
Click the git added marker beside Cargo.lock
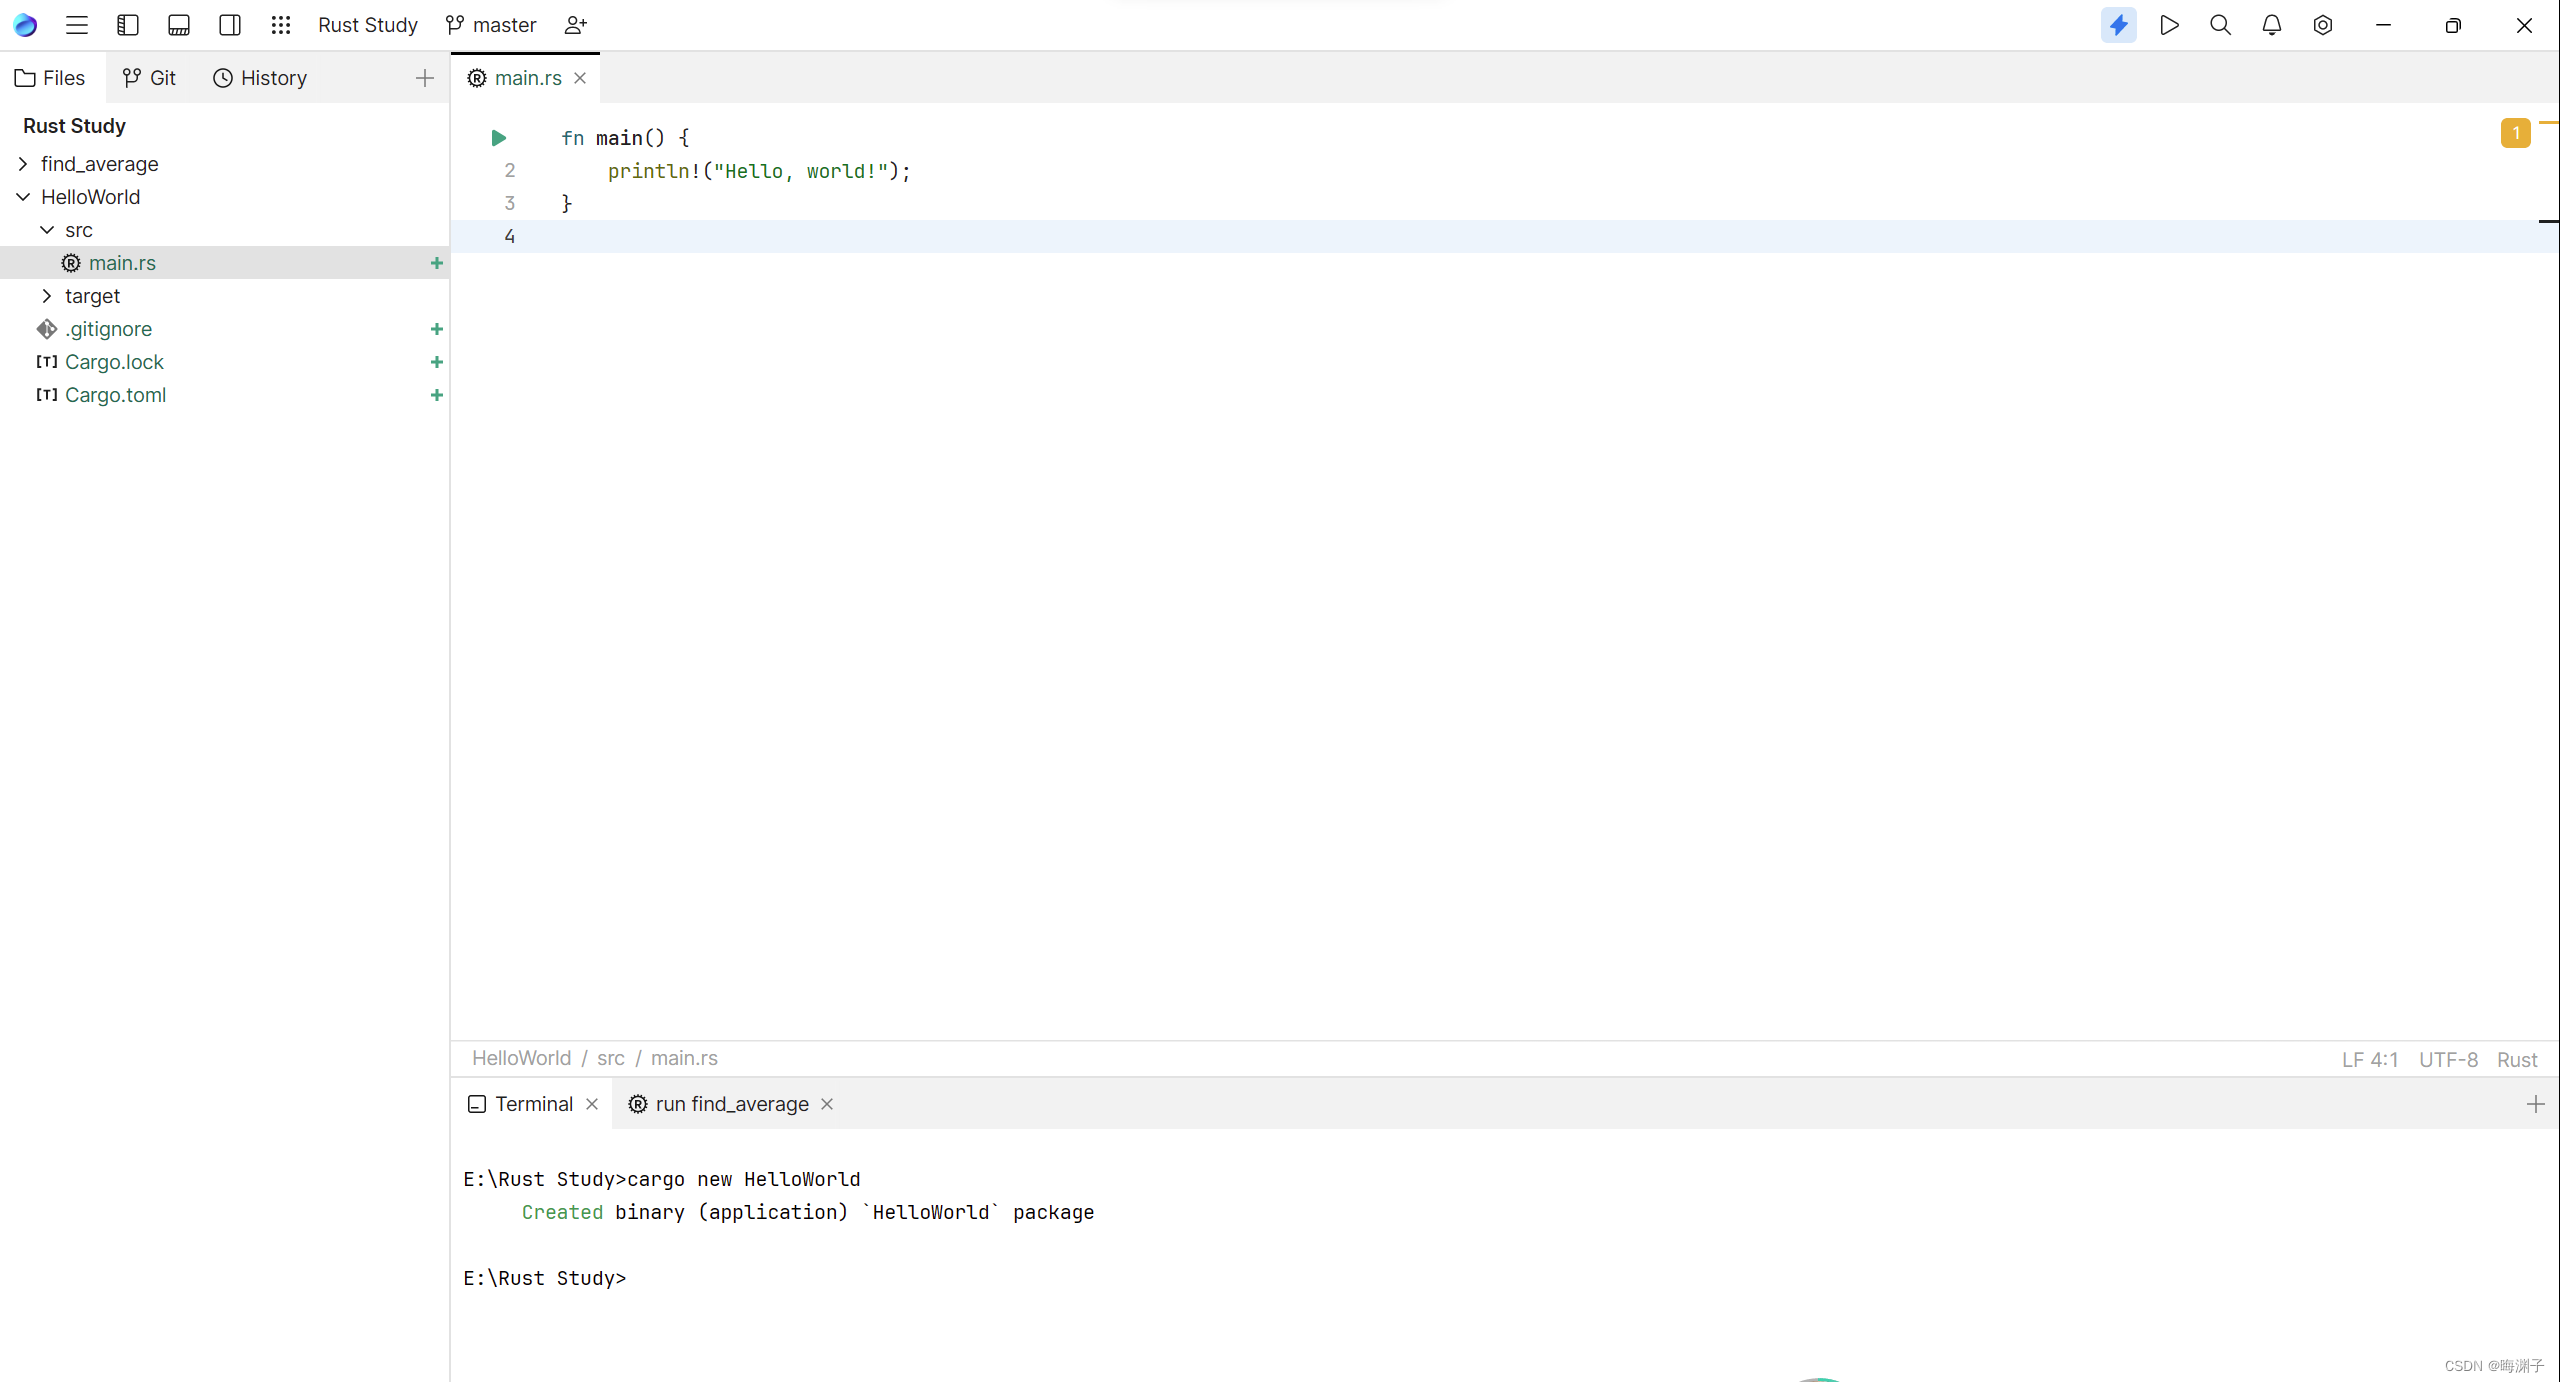(x=437, y=362)
